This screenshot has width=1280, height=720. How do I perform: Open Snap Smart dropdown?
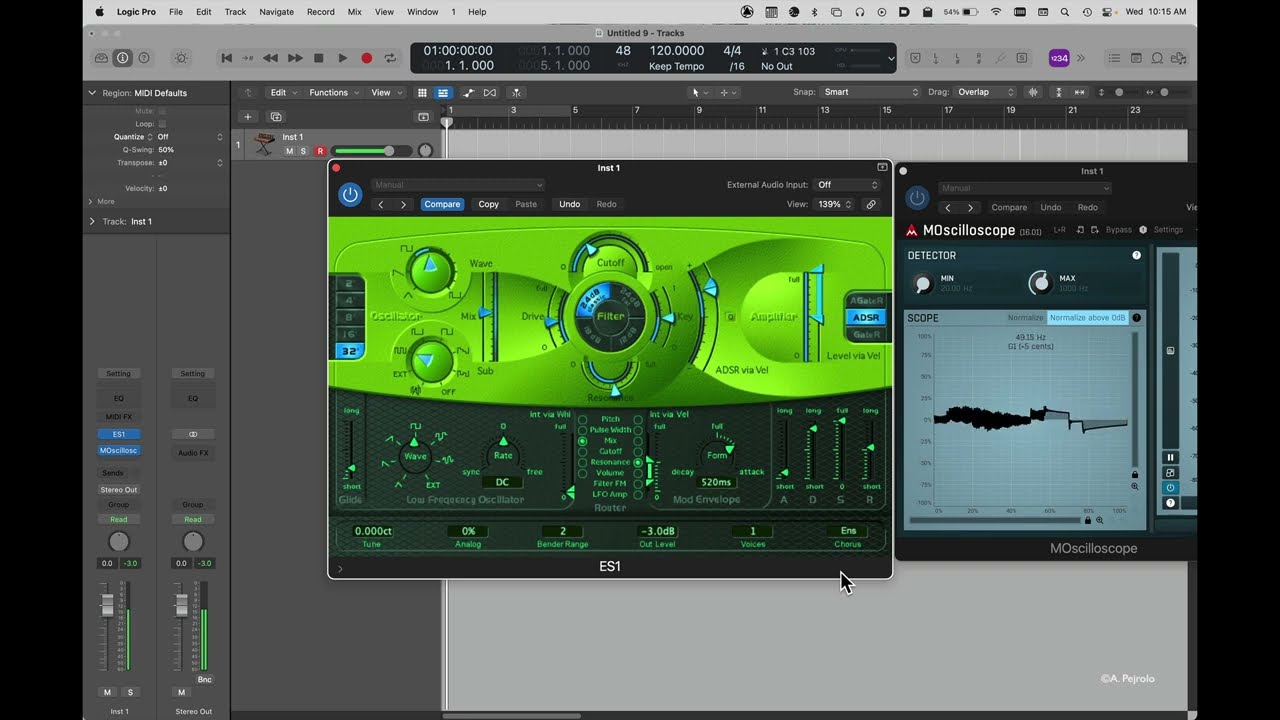870,92
